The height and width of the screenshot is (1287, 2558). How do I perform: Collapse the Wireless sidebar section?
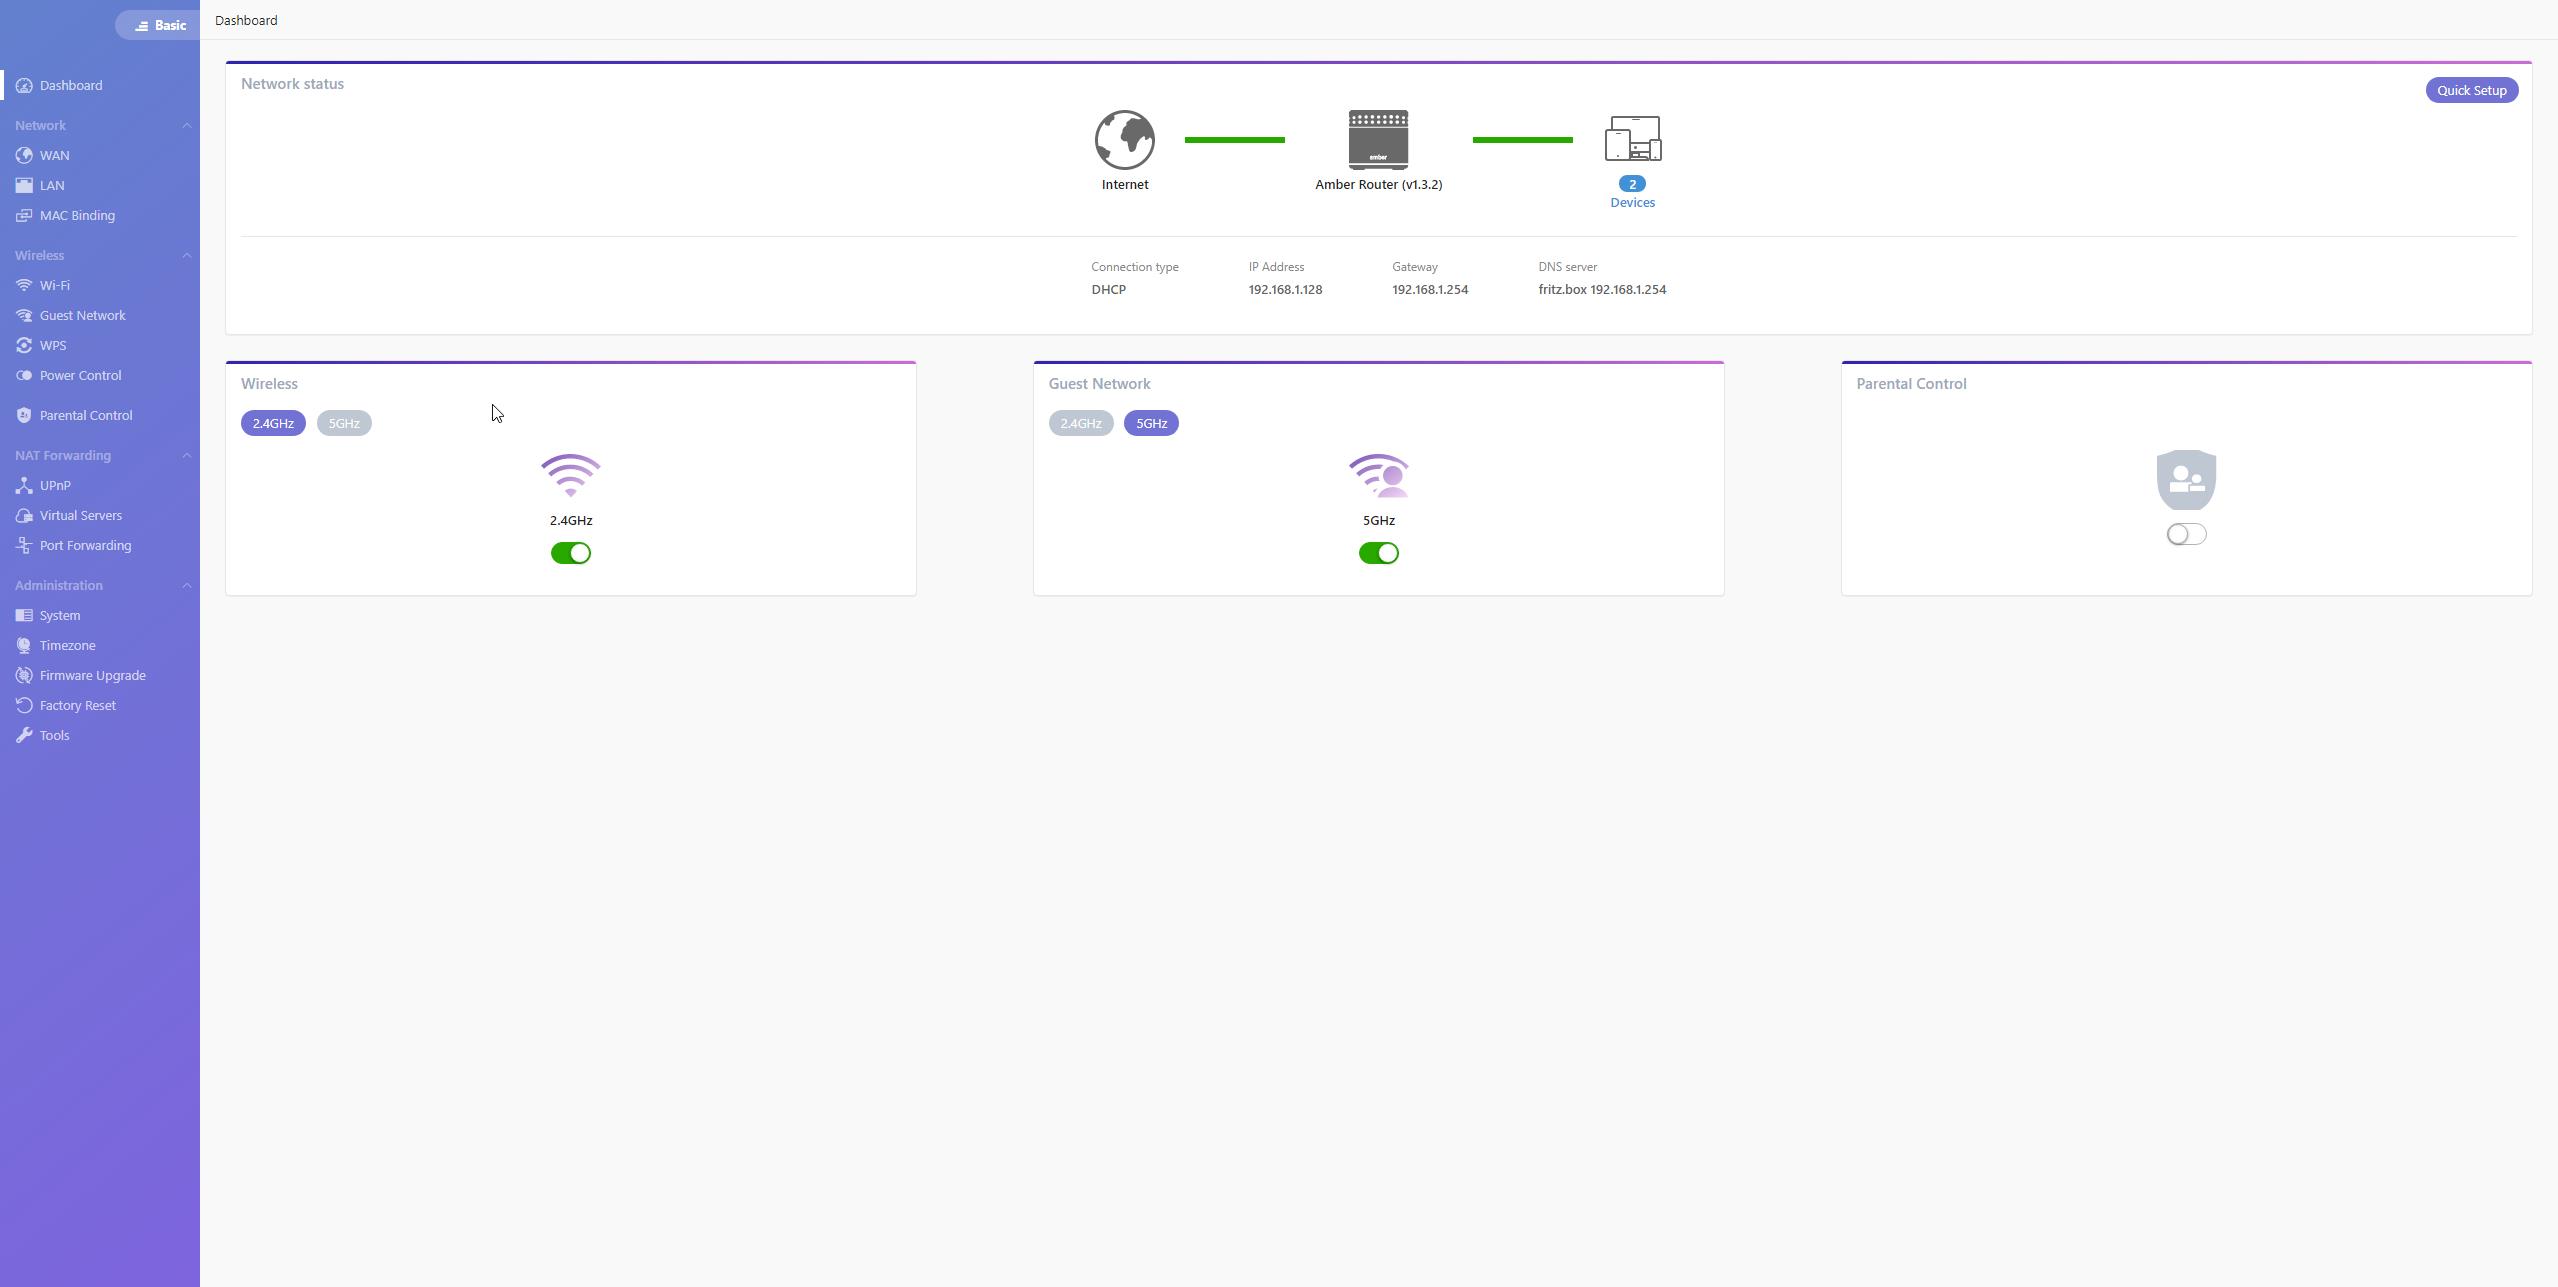(186, 255)
